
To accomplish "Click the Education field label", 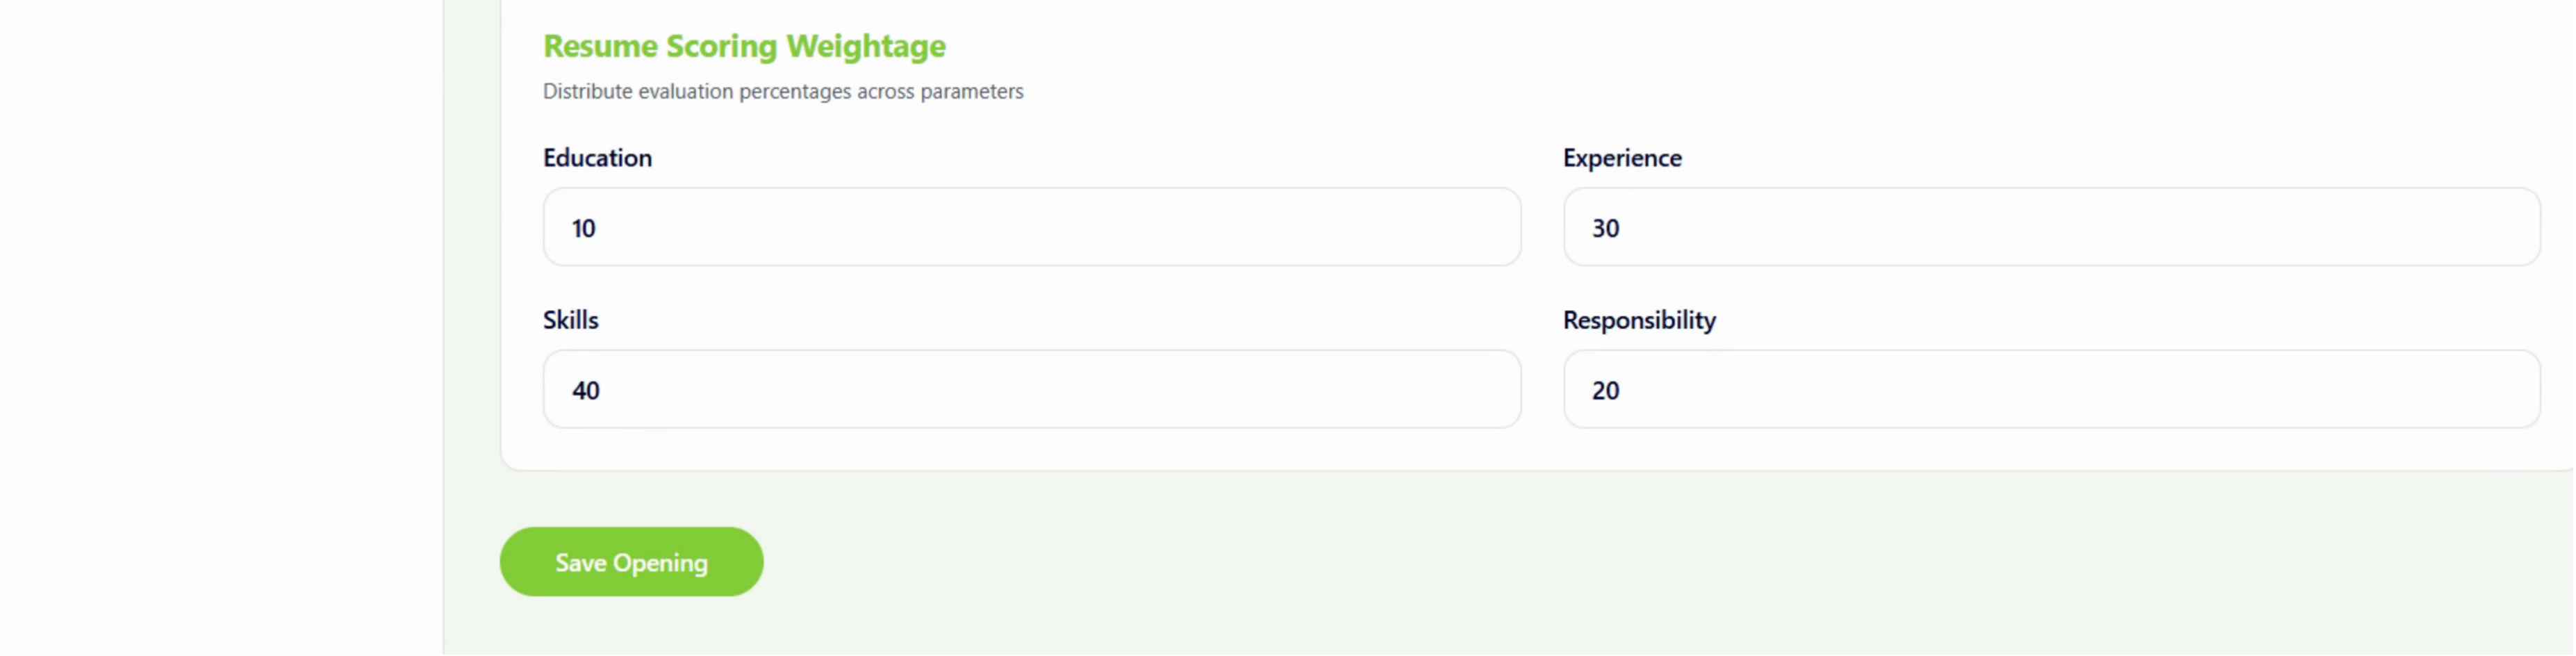I will coord(597,158).
